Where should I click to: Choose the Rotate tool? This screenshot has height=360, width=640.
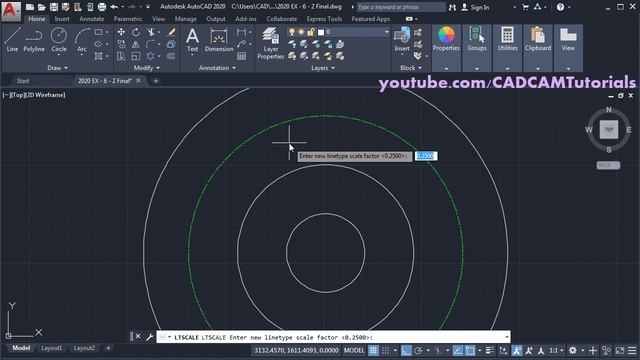tap(136, 32)
